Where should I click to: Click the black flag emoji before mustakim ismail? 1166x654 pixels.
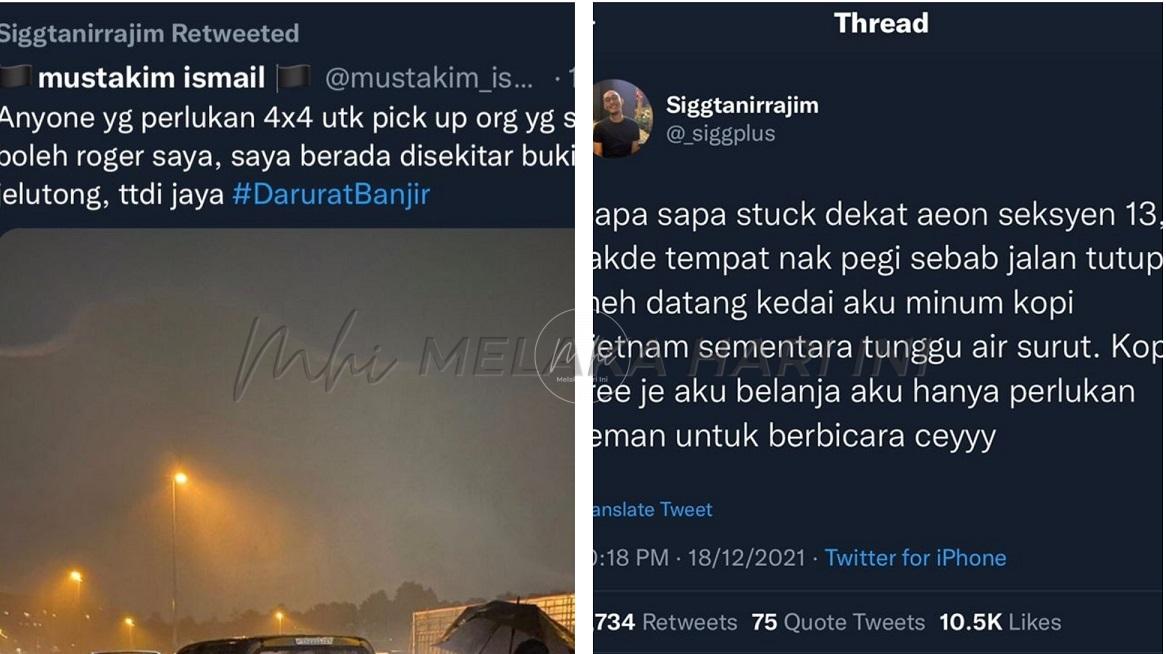click(16, 77)
